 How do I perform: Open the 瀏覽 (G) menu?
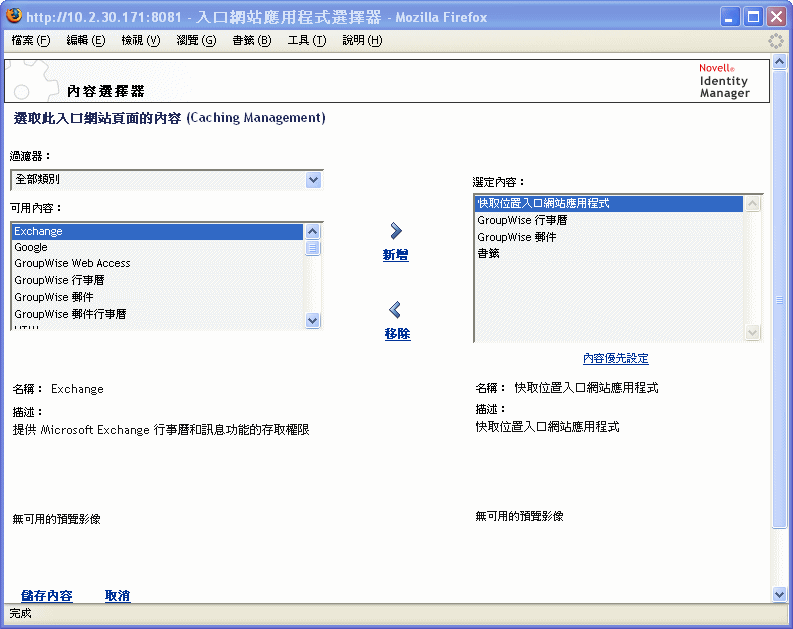(196, 40)
